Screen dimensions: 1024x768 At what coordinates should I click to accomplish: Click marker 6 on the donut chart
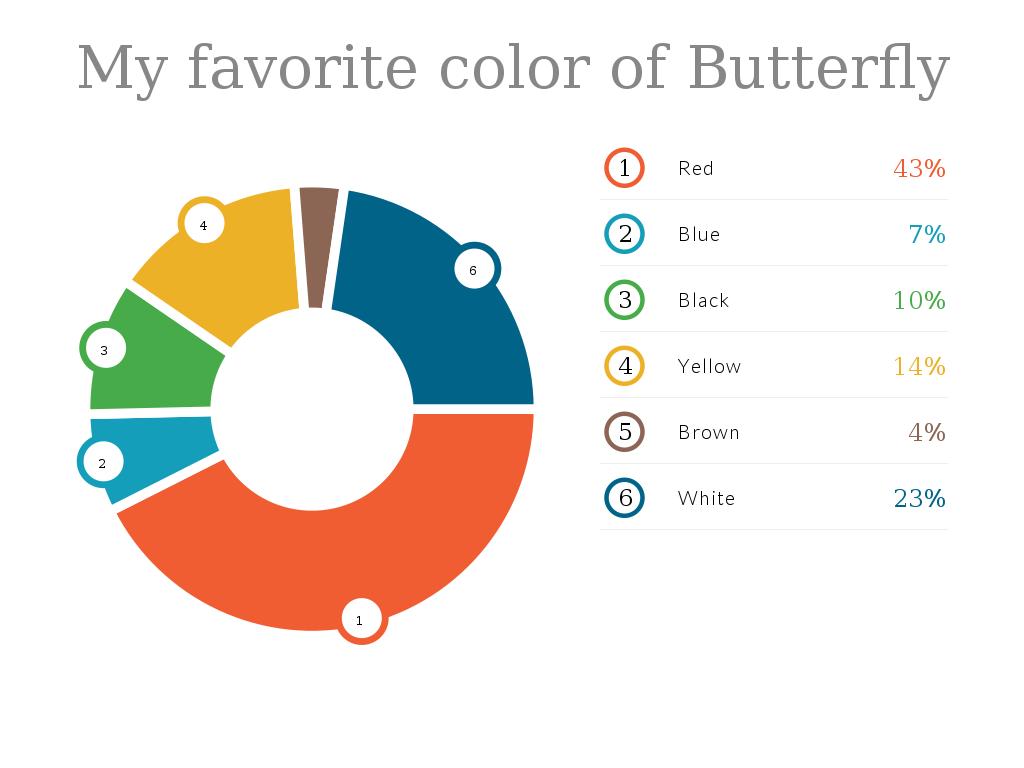point(474,269)
